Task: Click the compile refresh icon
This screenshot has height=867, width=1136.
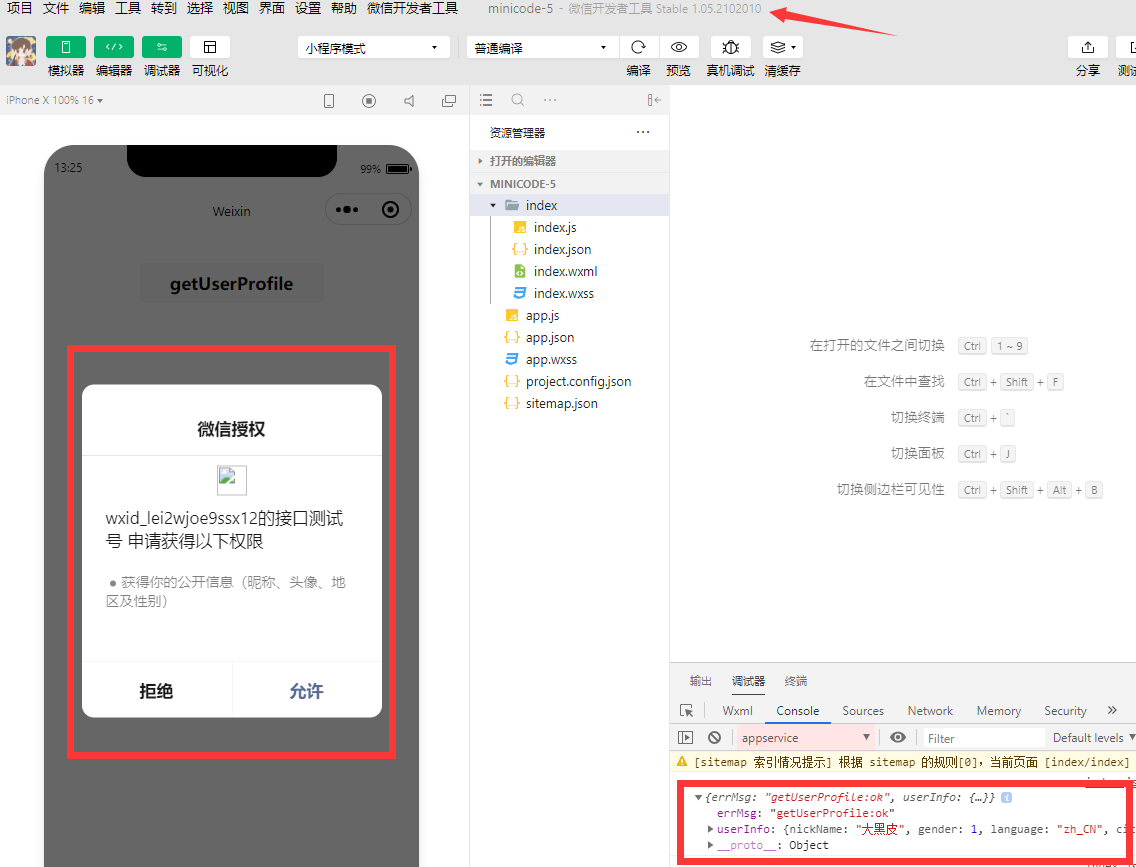Action: (x=638, y=47)
